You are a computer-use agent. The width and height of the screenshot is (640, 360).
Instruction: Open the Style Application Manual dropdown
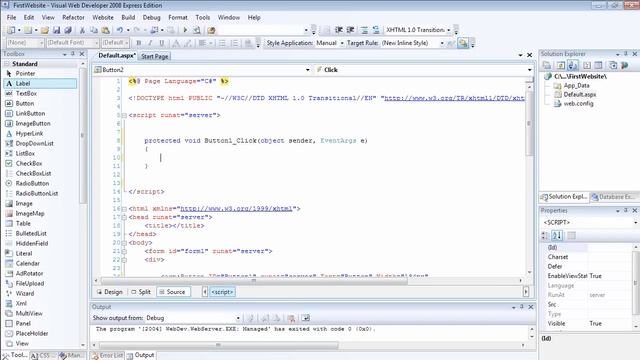(x=342, y=43)
